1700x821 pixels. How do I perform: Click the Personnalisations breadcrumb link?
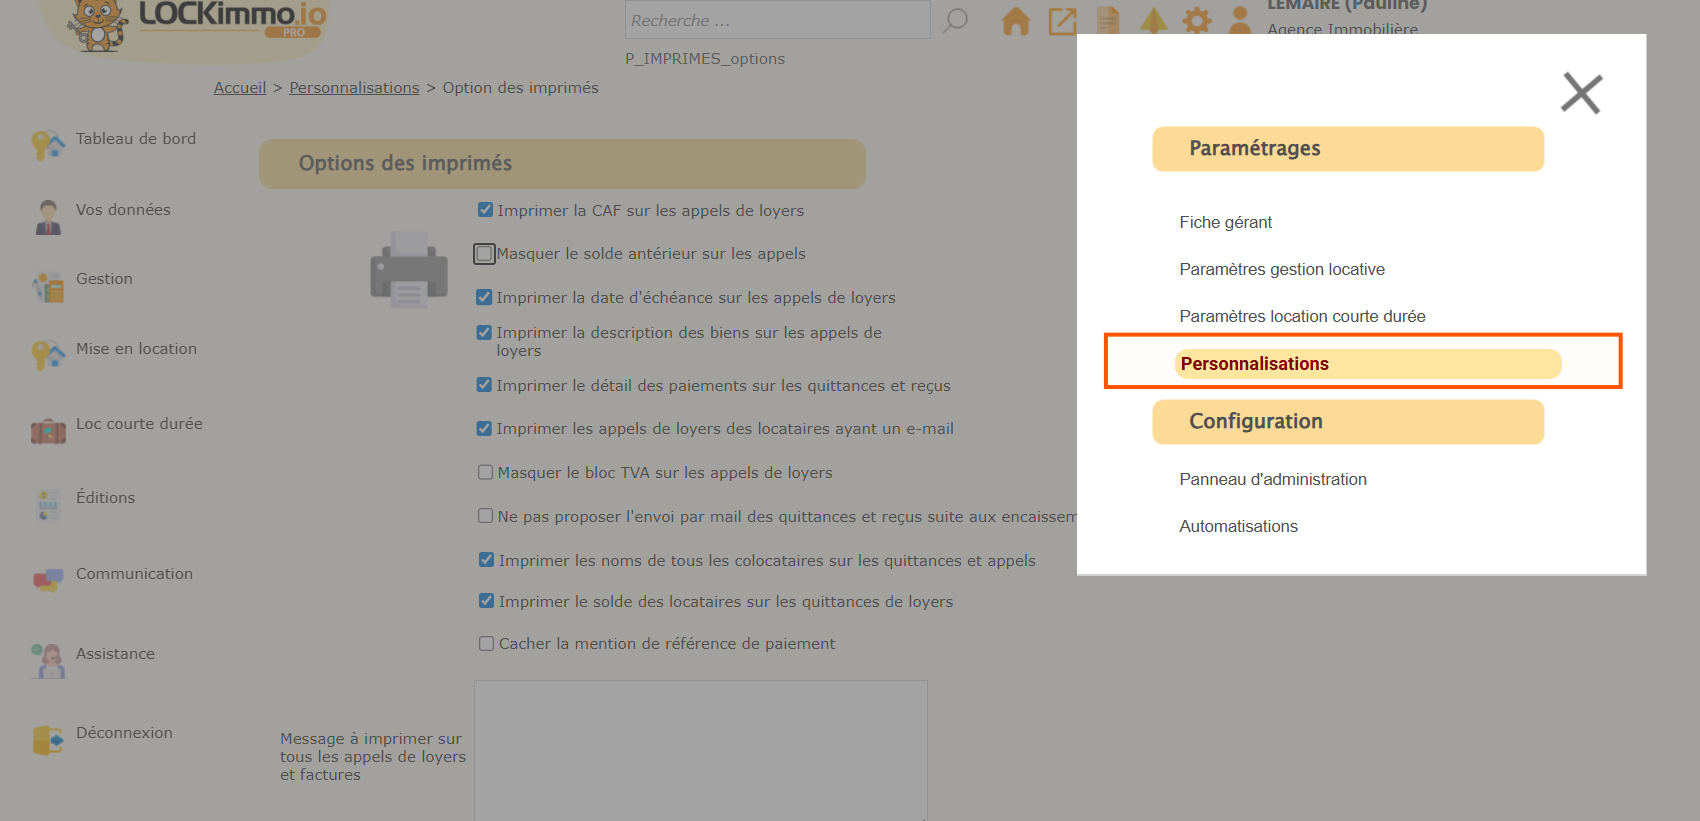tap(354, 88)
